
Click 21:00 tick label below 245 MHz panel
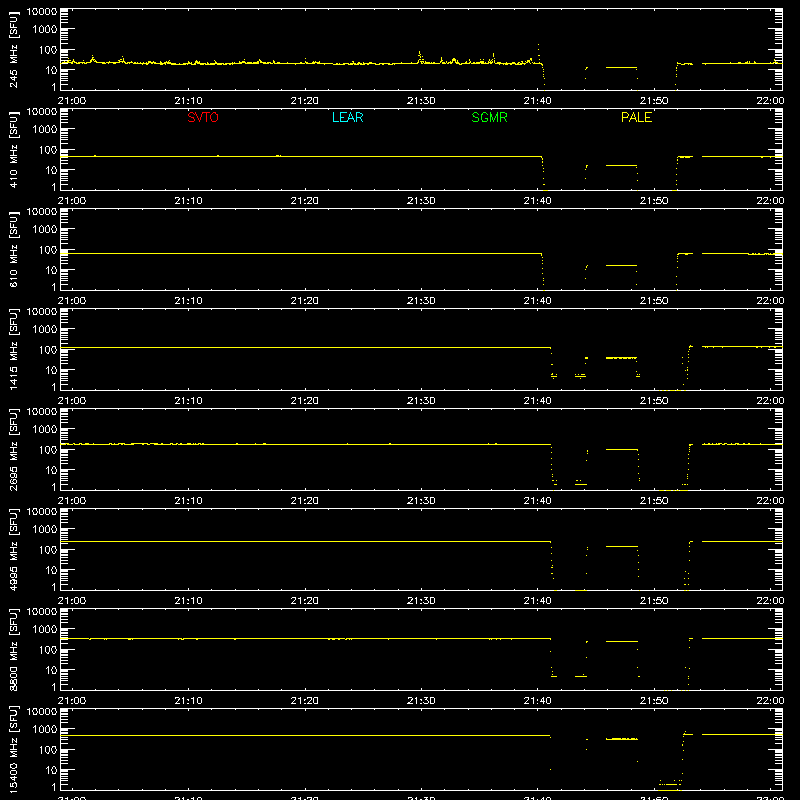coord(72,101)
